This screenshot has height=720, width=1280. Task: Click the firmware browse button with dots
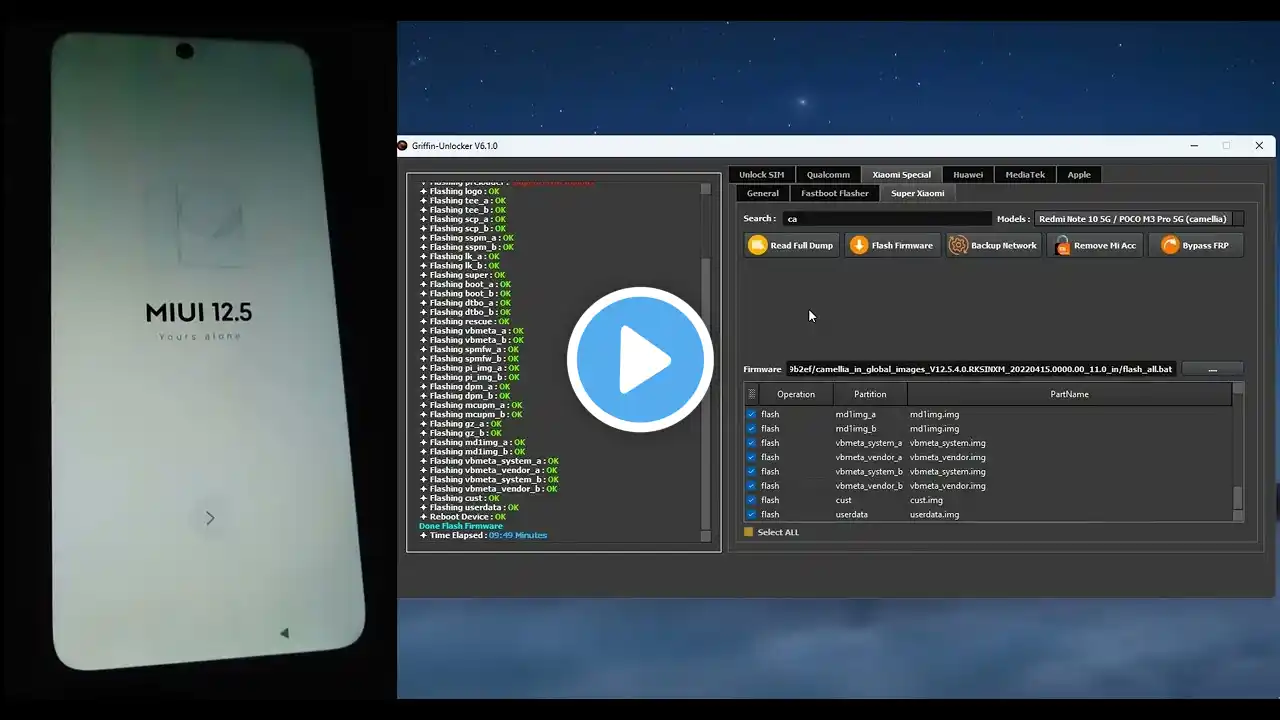tap(1212, 369)
